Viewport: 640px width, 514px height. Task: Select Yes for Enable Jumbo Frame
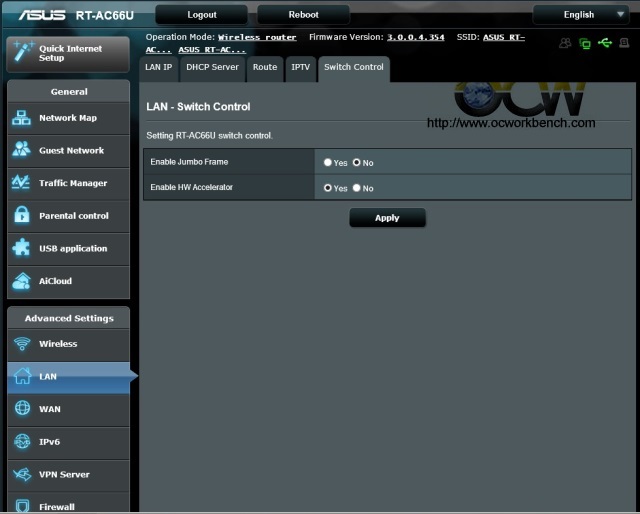[x=327, y=162]
